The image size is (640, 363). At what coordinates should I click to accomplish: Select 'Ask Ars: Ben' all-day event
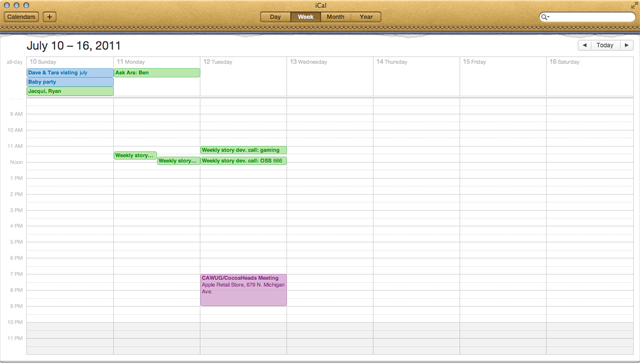click(157, 73)
